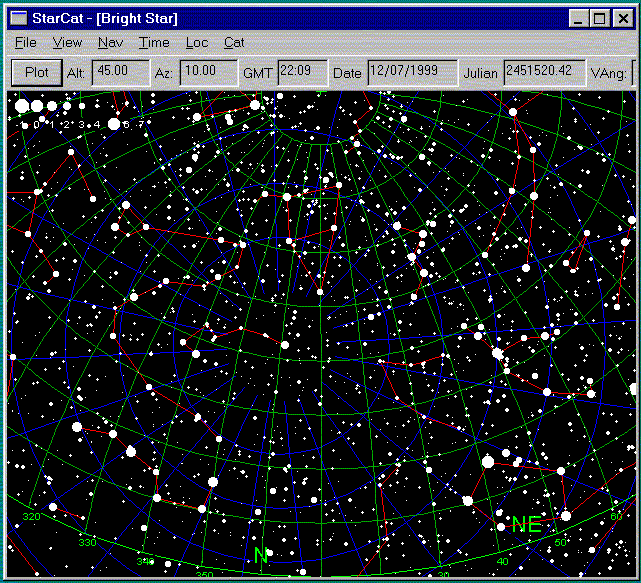Image resolution: width=641 pixels, height=583 pixels.
Task: Click the StarCat window system menu icon
Action: coord(19,18)
